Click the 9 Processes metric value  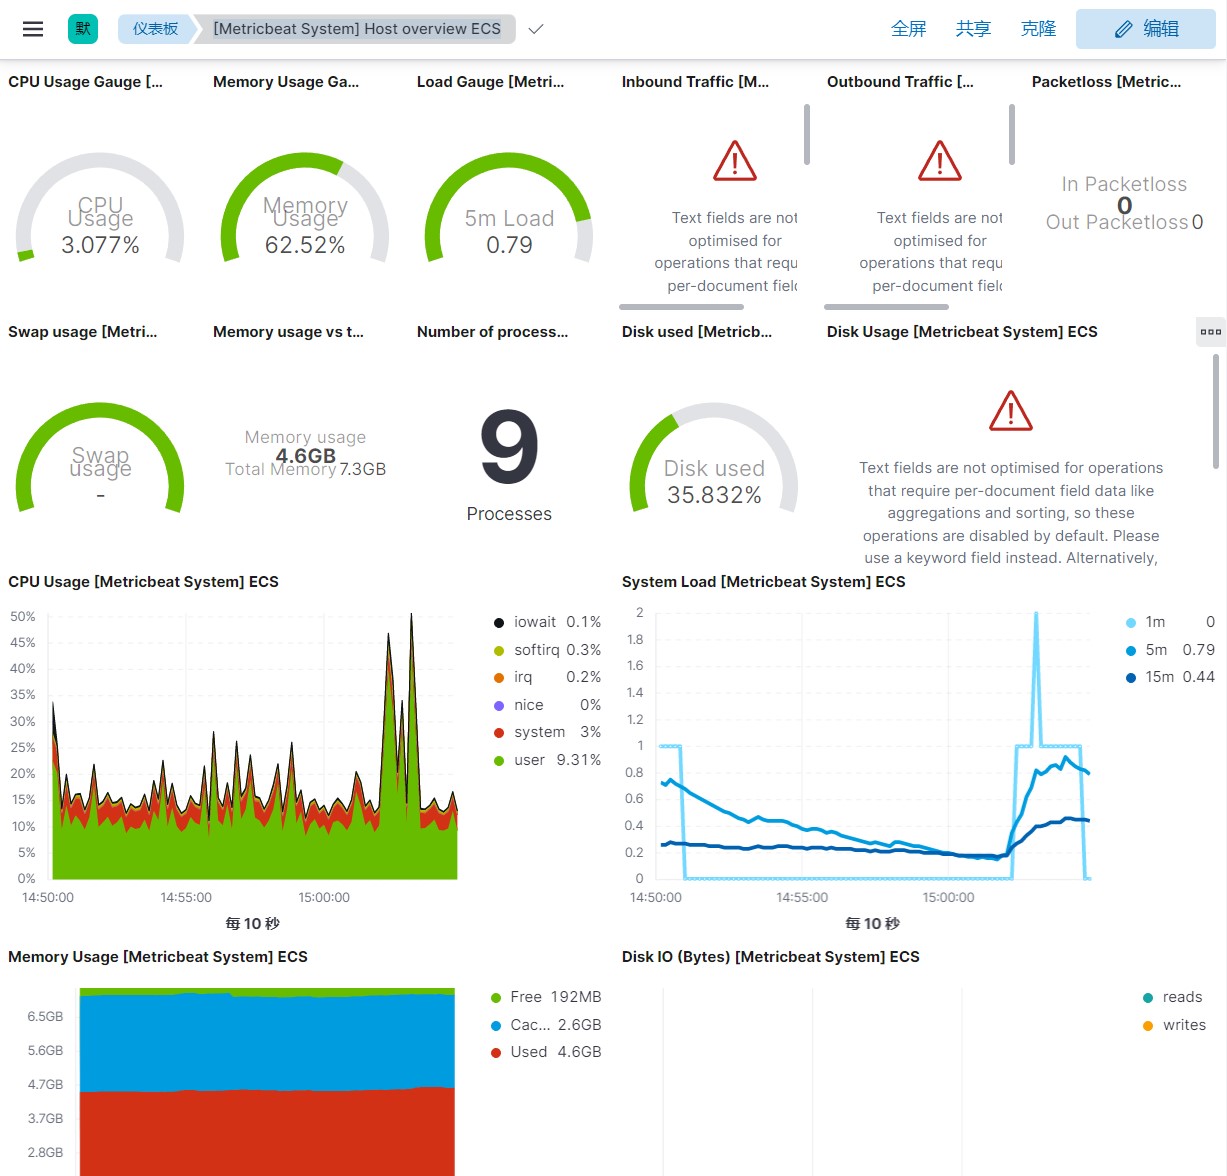(x=509, y=447)
